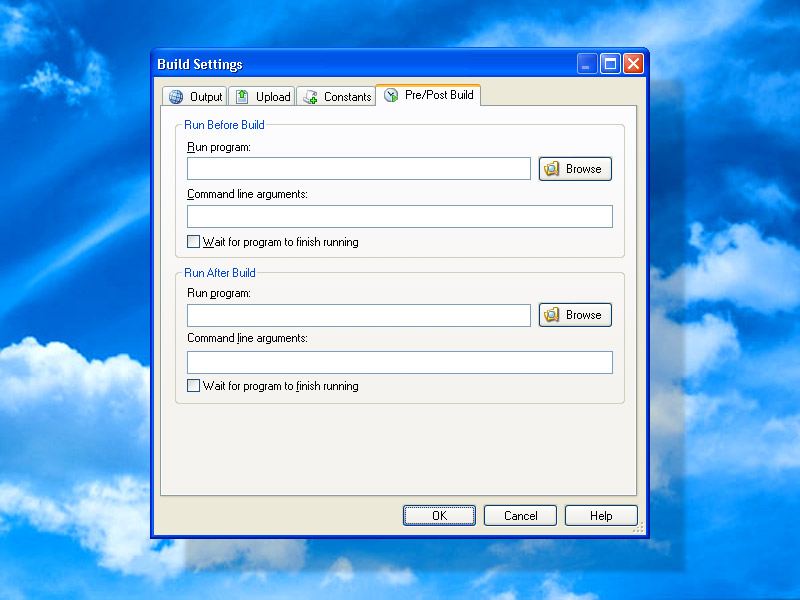This screenshot has height=600, width=800.
Task: Confirm settings with the OK button
Action: [439, 515]
